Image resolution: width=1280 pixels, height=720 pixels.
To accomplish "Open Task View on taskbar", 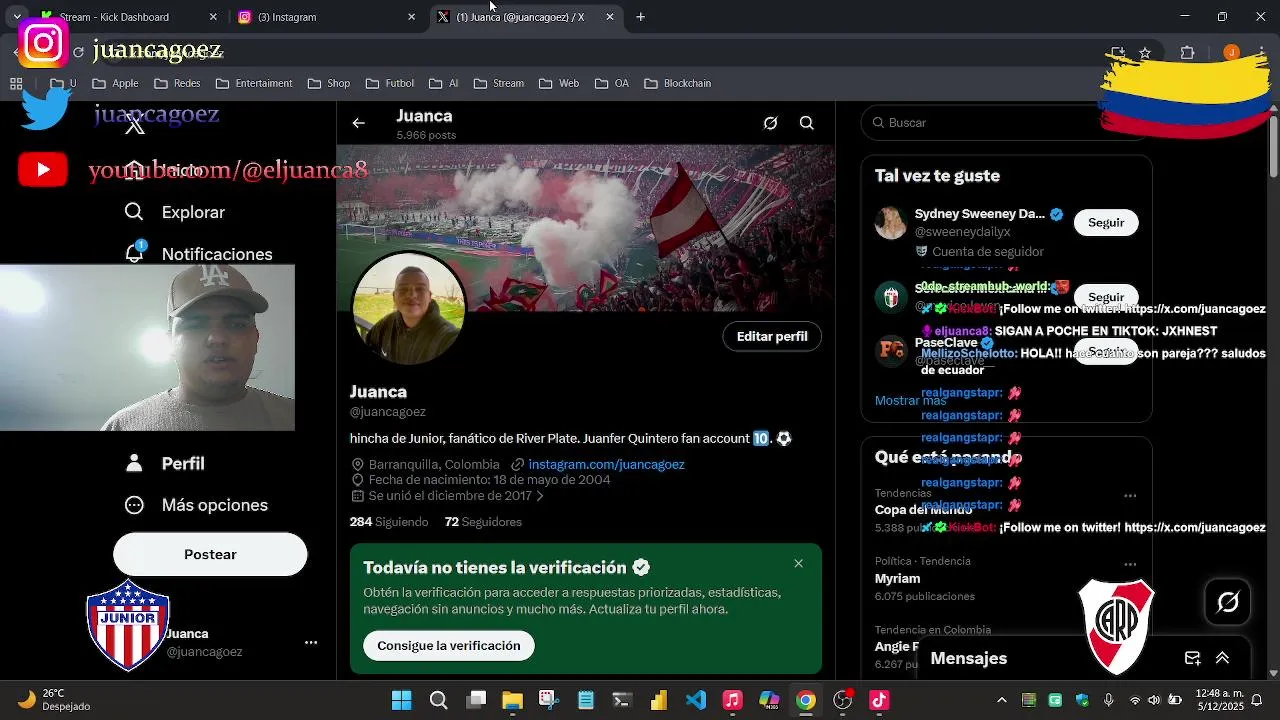I will 476,700.
